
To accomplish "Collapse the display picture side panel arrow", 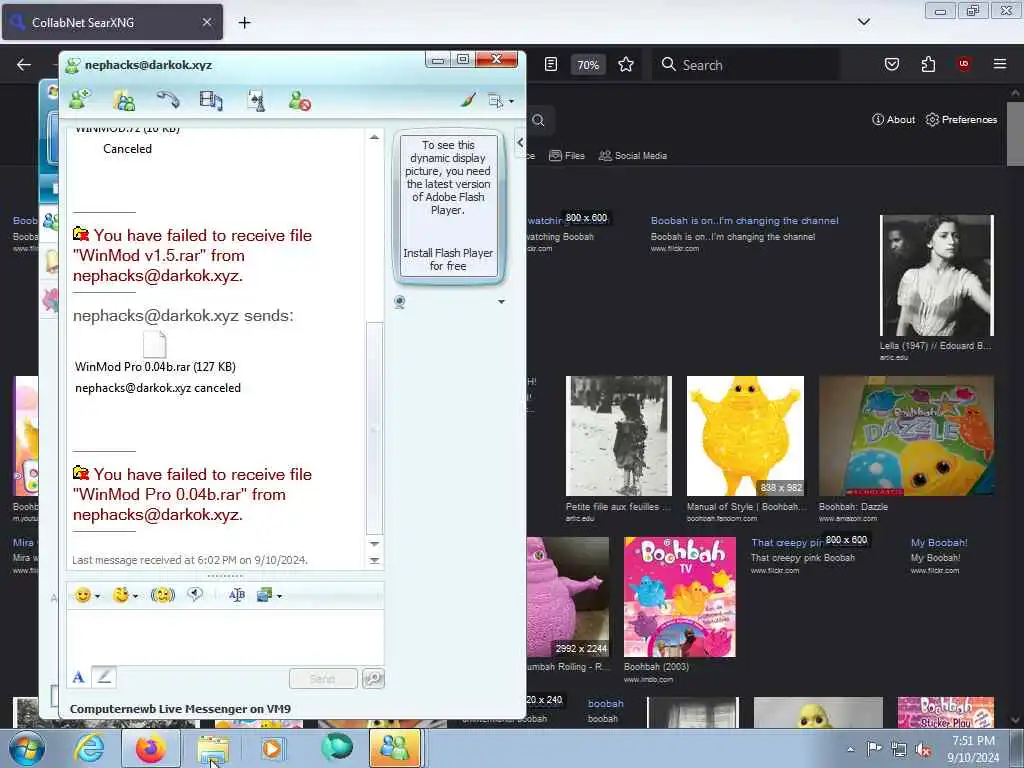I will 520,142.
